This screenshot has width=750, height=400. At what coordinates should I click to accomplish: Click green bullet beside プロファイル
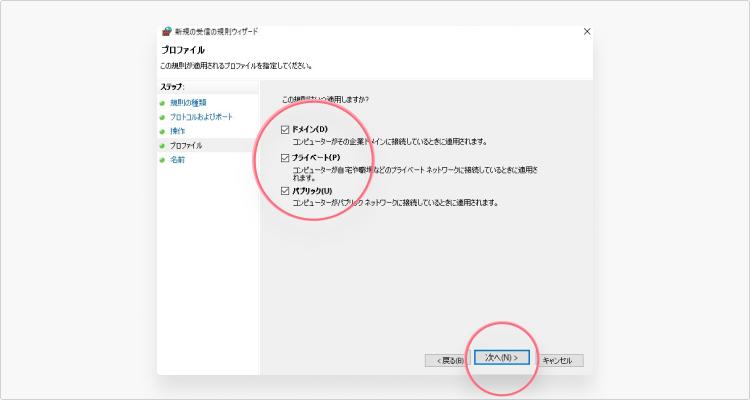[x=163, y=146]
